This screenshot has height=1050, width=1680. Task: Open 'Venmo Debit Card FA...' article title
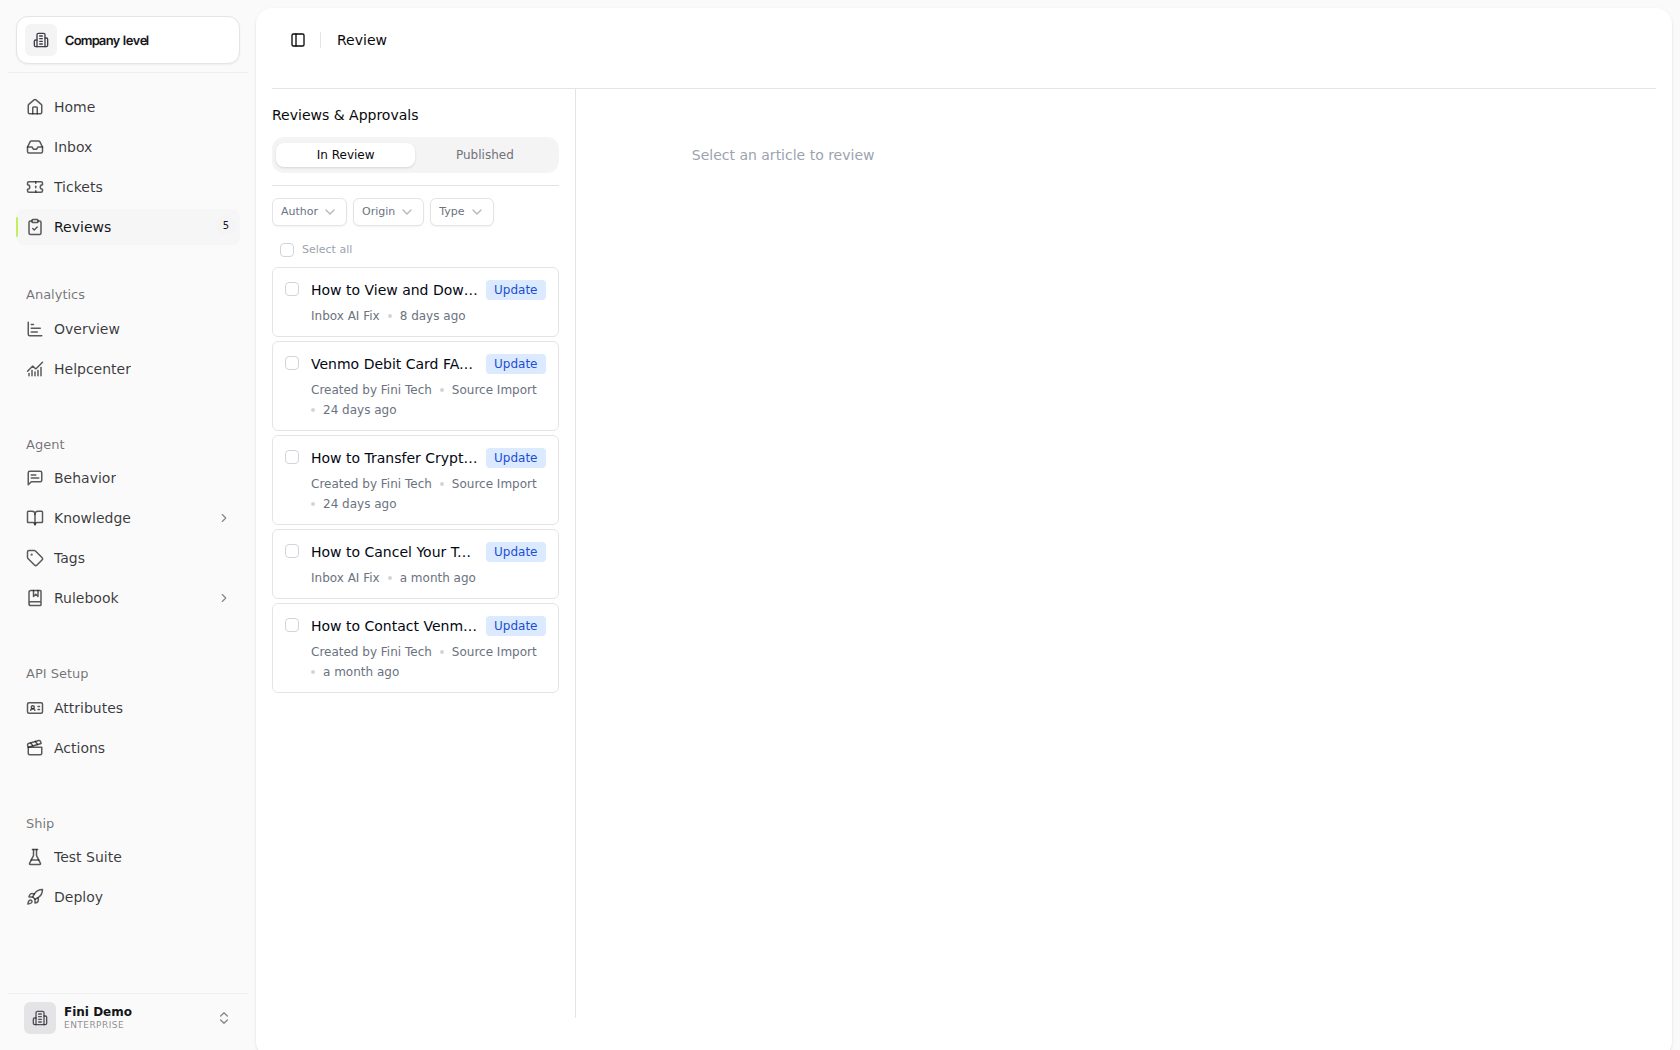pos(392,364)
